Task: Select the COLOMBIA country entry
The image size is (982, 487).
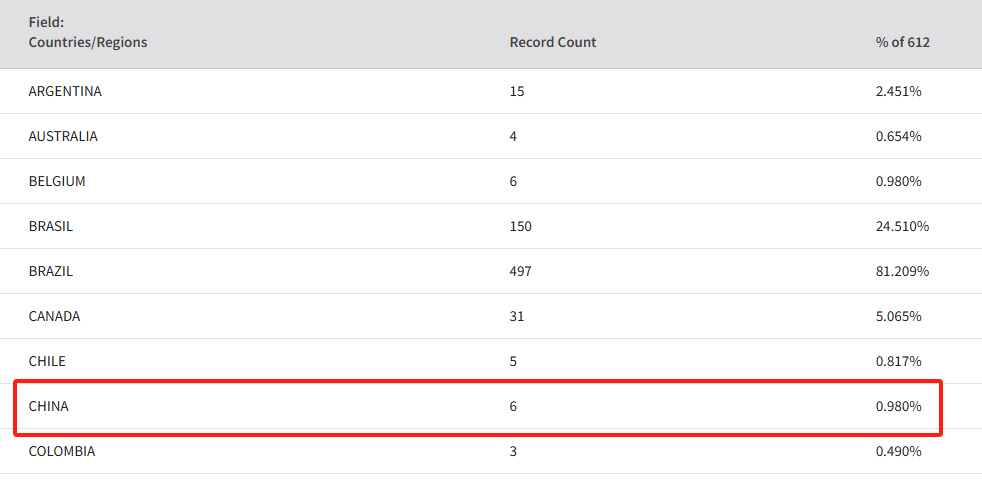Action: tap(62, 451)
